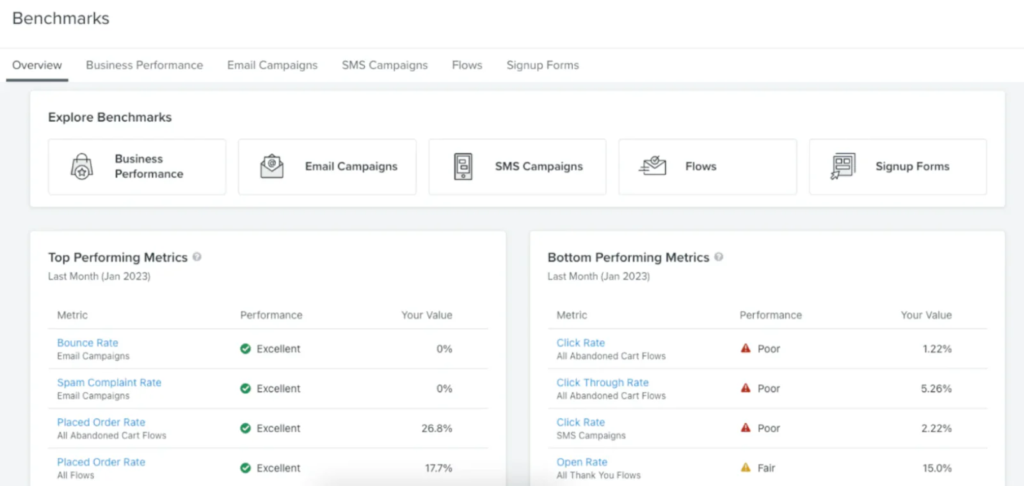Click All Thank You Flows subtitle
1024x486 pixels.
(x=599, y=476)
